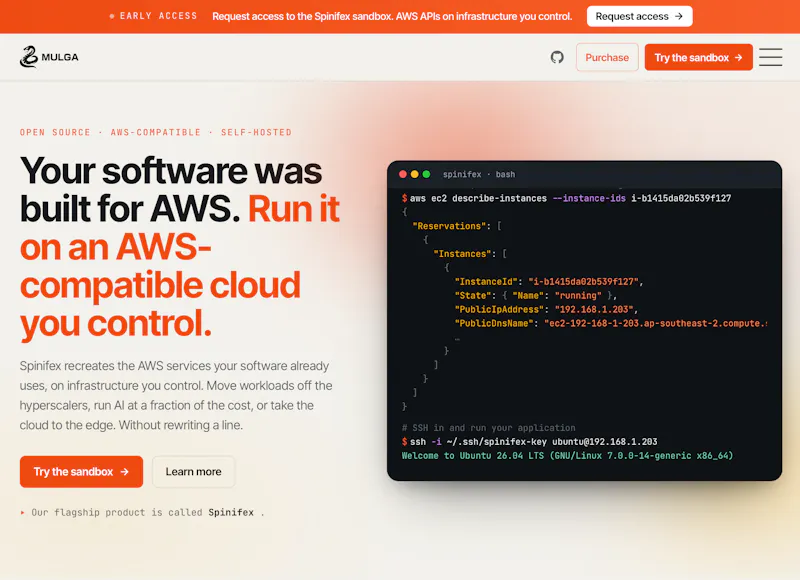Viewport: 800px width, 580px height.
Task: Click header Try the sandbox button
Action: [x=698, y=58]
